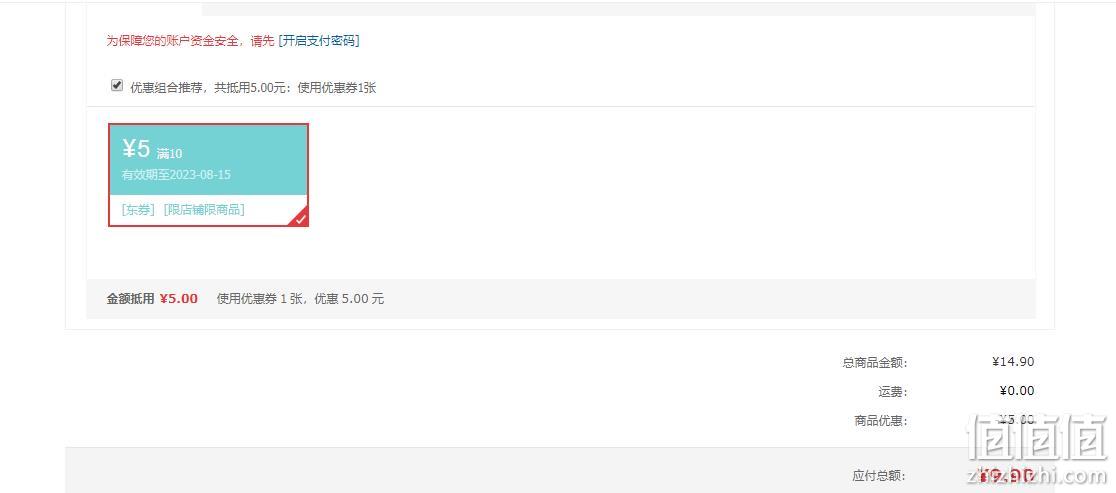Screen dimensions: 1116x493
Task: Click the 总商品金额 value ¥14.90
Action: click(1013, 362)
